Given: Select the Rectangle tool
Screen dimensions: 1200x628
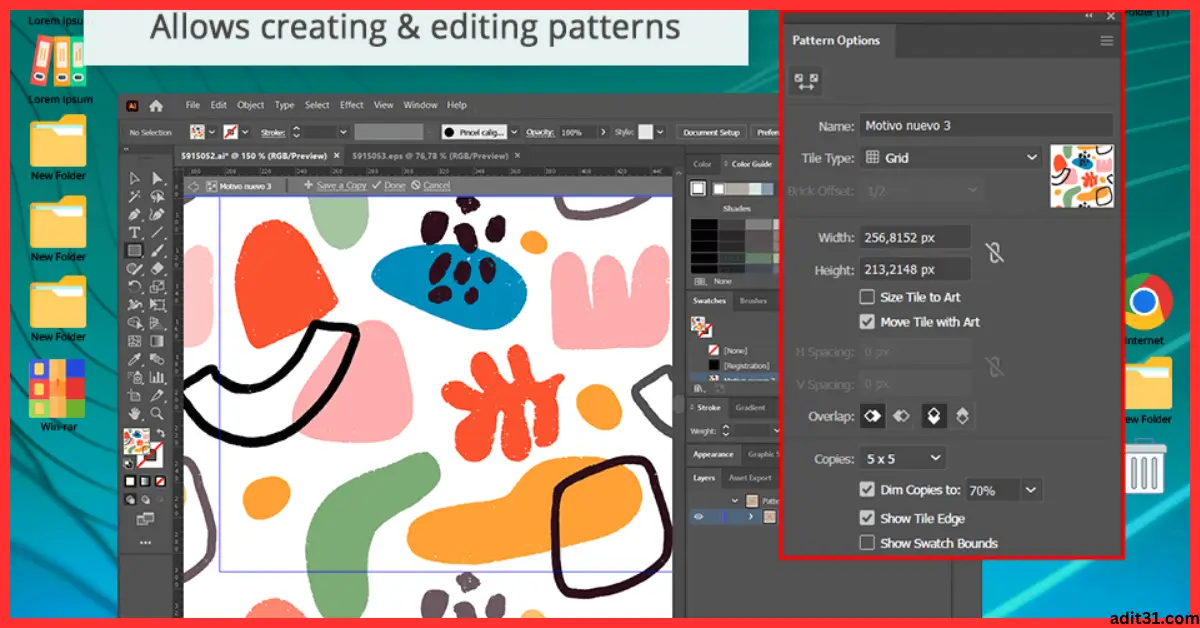Looking at the screenshot, I should (x=134, y=250).
